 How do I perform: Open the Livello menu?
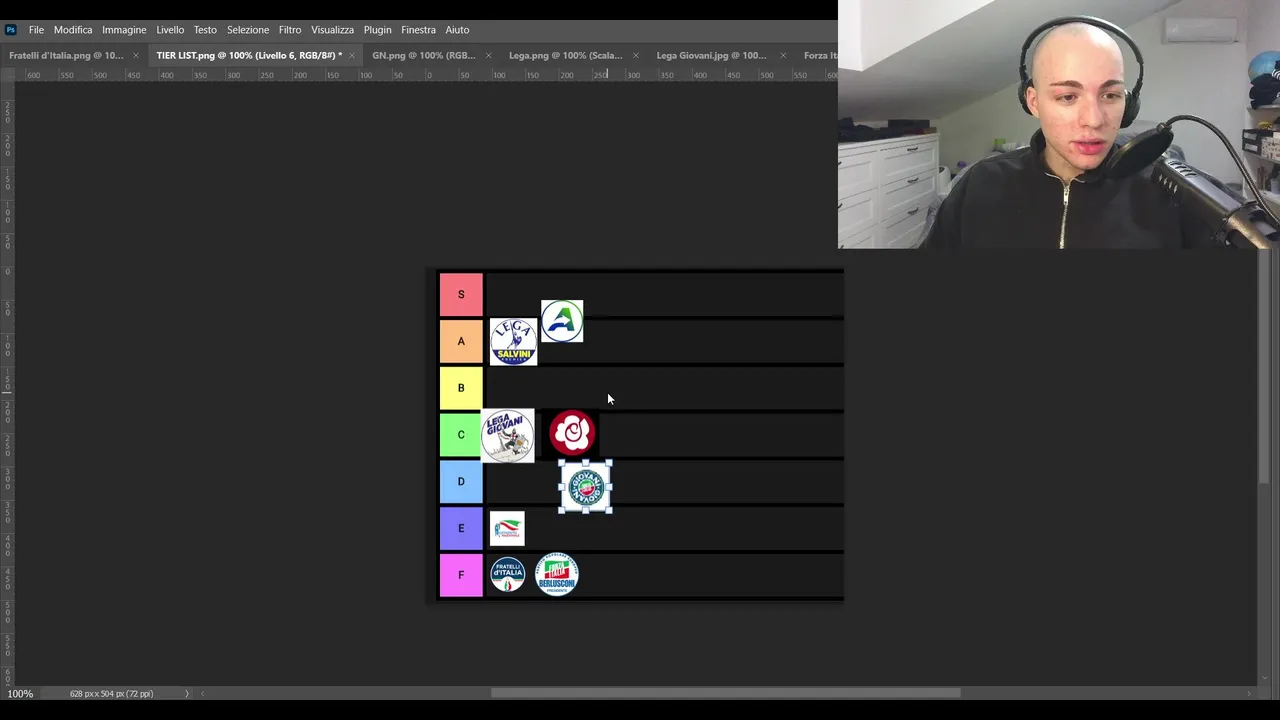pyautogui.click(x=170, y=30)
